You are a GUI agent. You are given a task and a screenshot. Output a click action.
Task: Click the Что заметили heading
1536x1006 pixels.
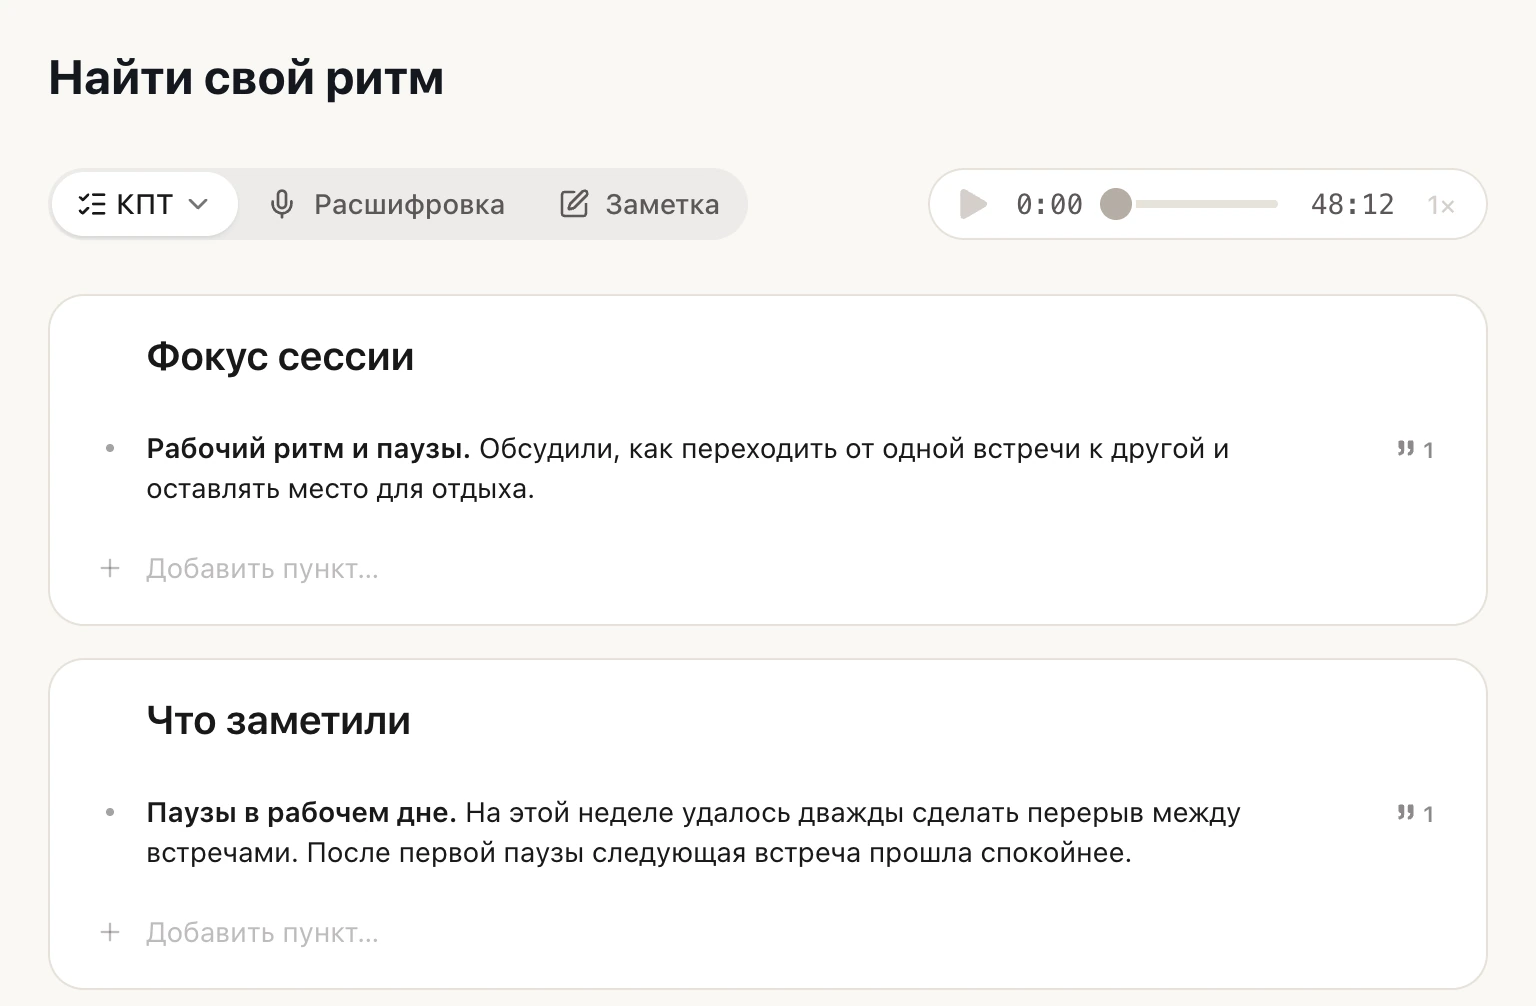pos(279,721)
